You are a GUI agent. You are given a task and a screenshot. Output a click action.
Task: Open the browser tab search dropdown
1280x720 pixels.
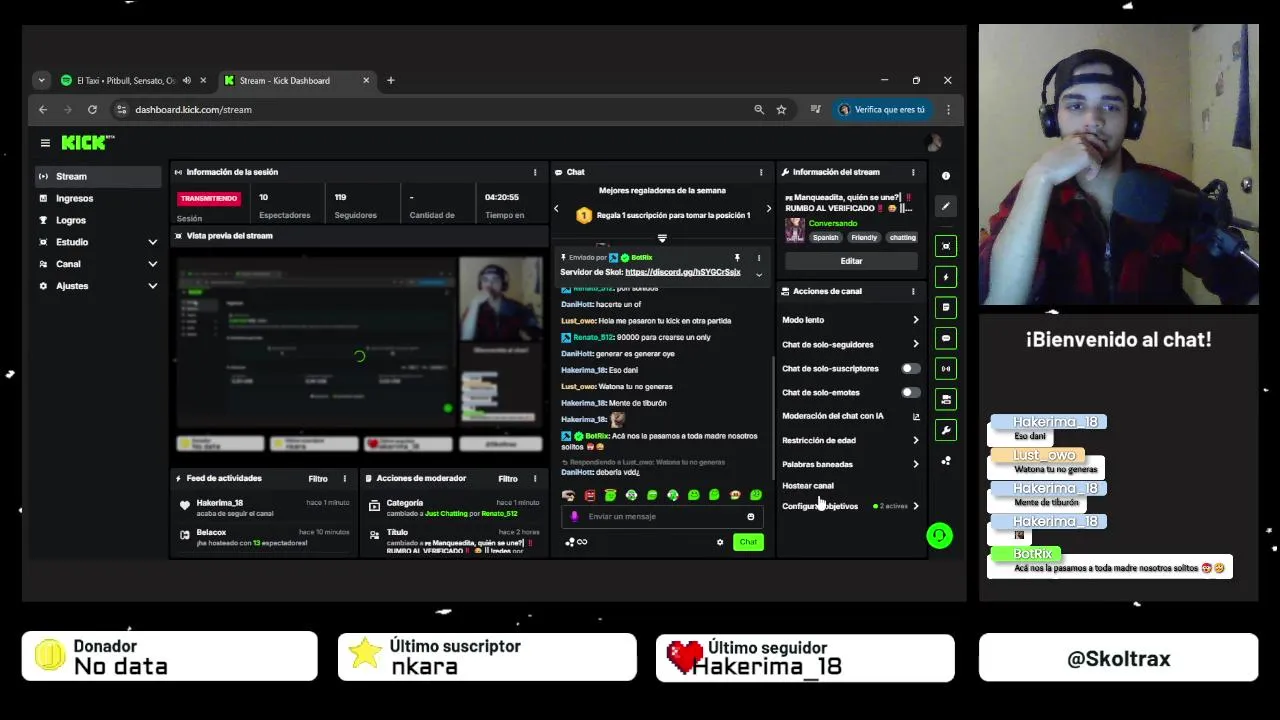[x=41, y=80]
